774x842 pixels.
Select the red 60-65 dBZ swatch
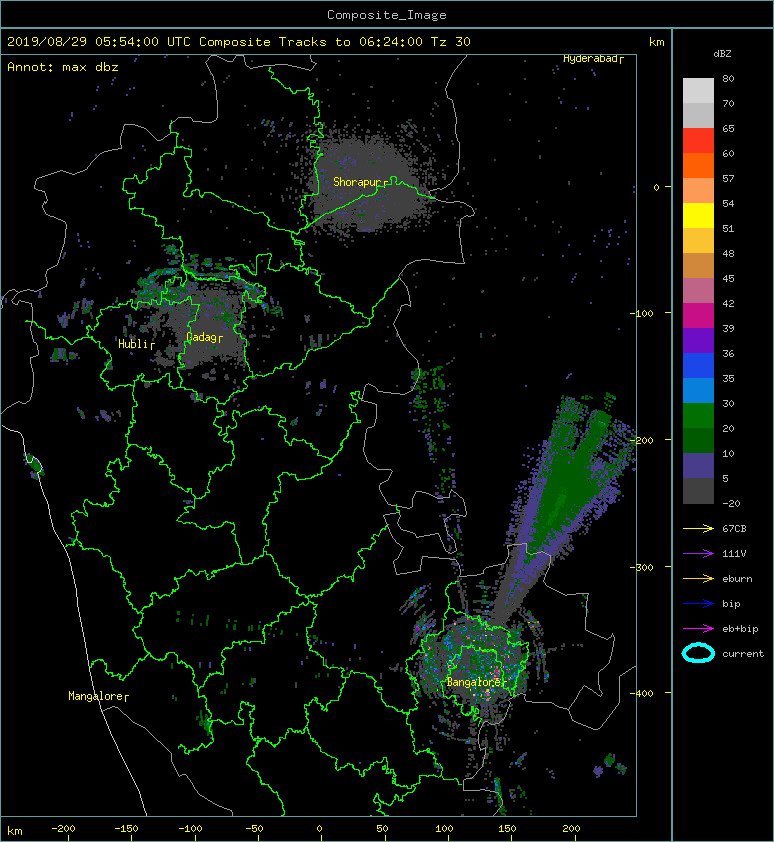click(x=698, y=141)
